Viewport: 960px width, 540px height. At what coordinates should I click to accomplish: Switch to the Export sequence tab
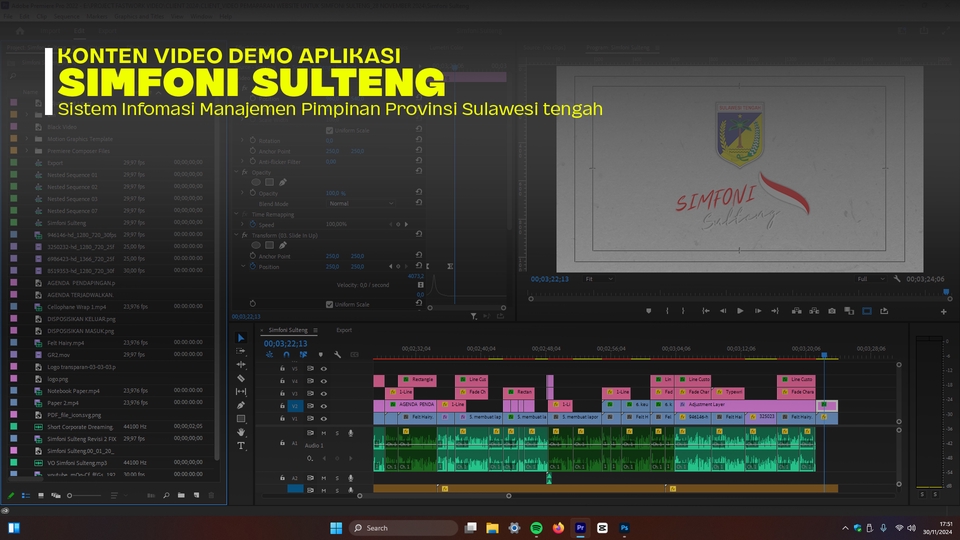point(344,330)
